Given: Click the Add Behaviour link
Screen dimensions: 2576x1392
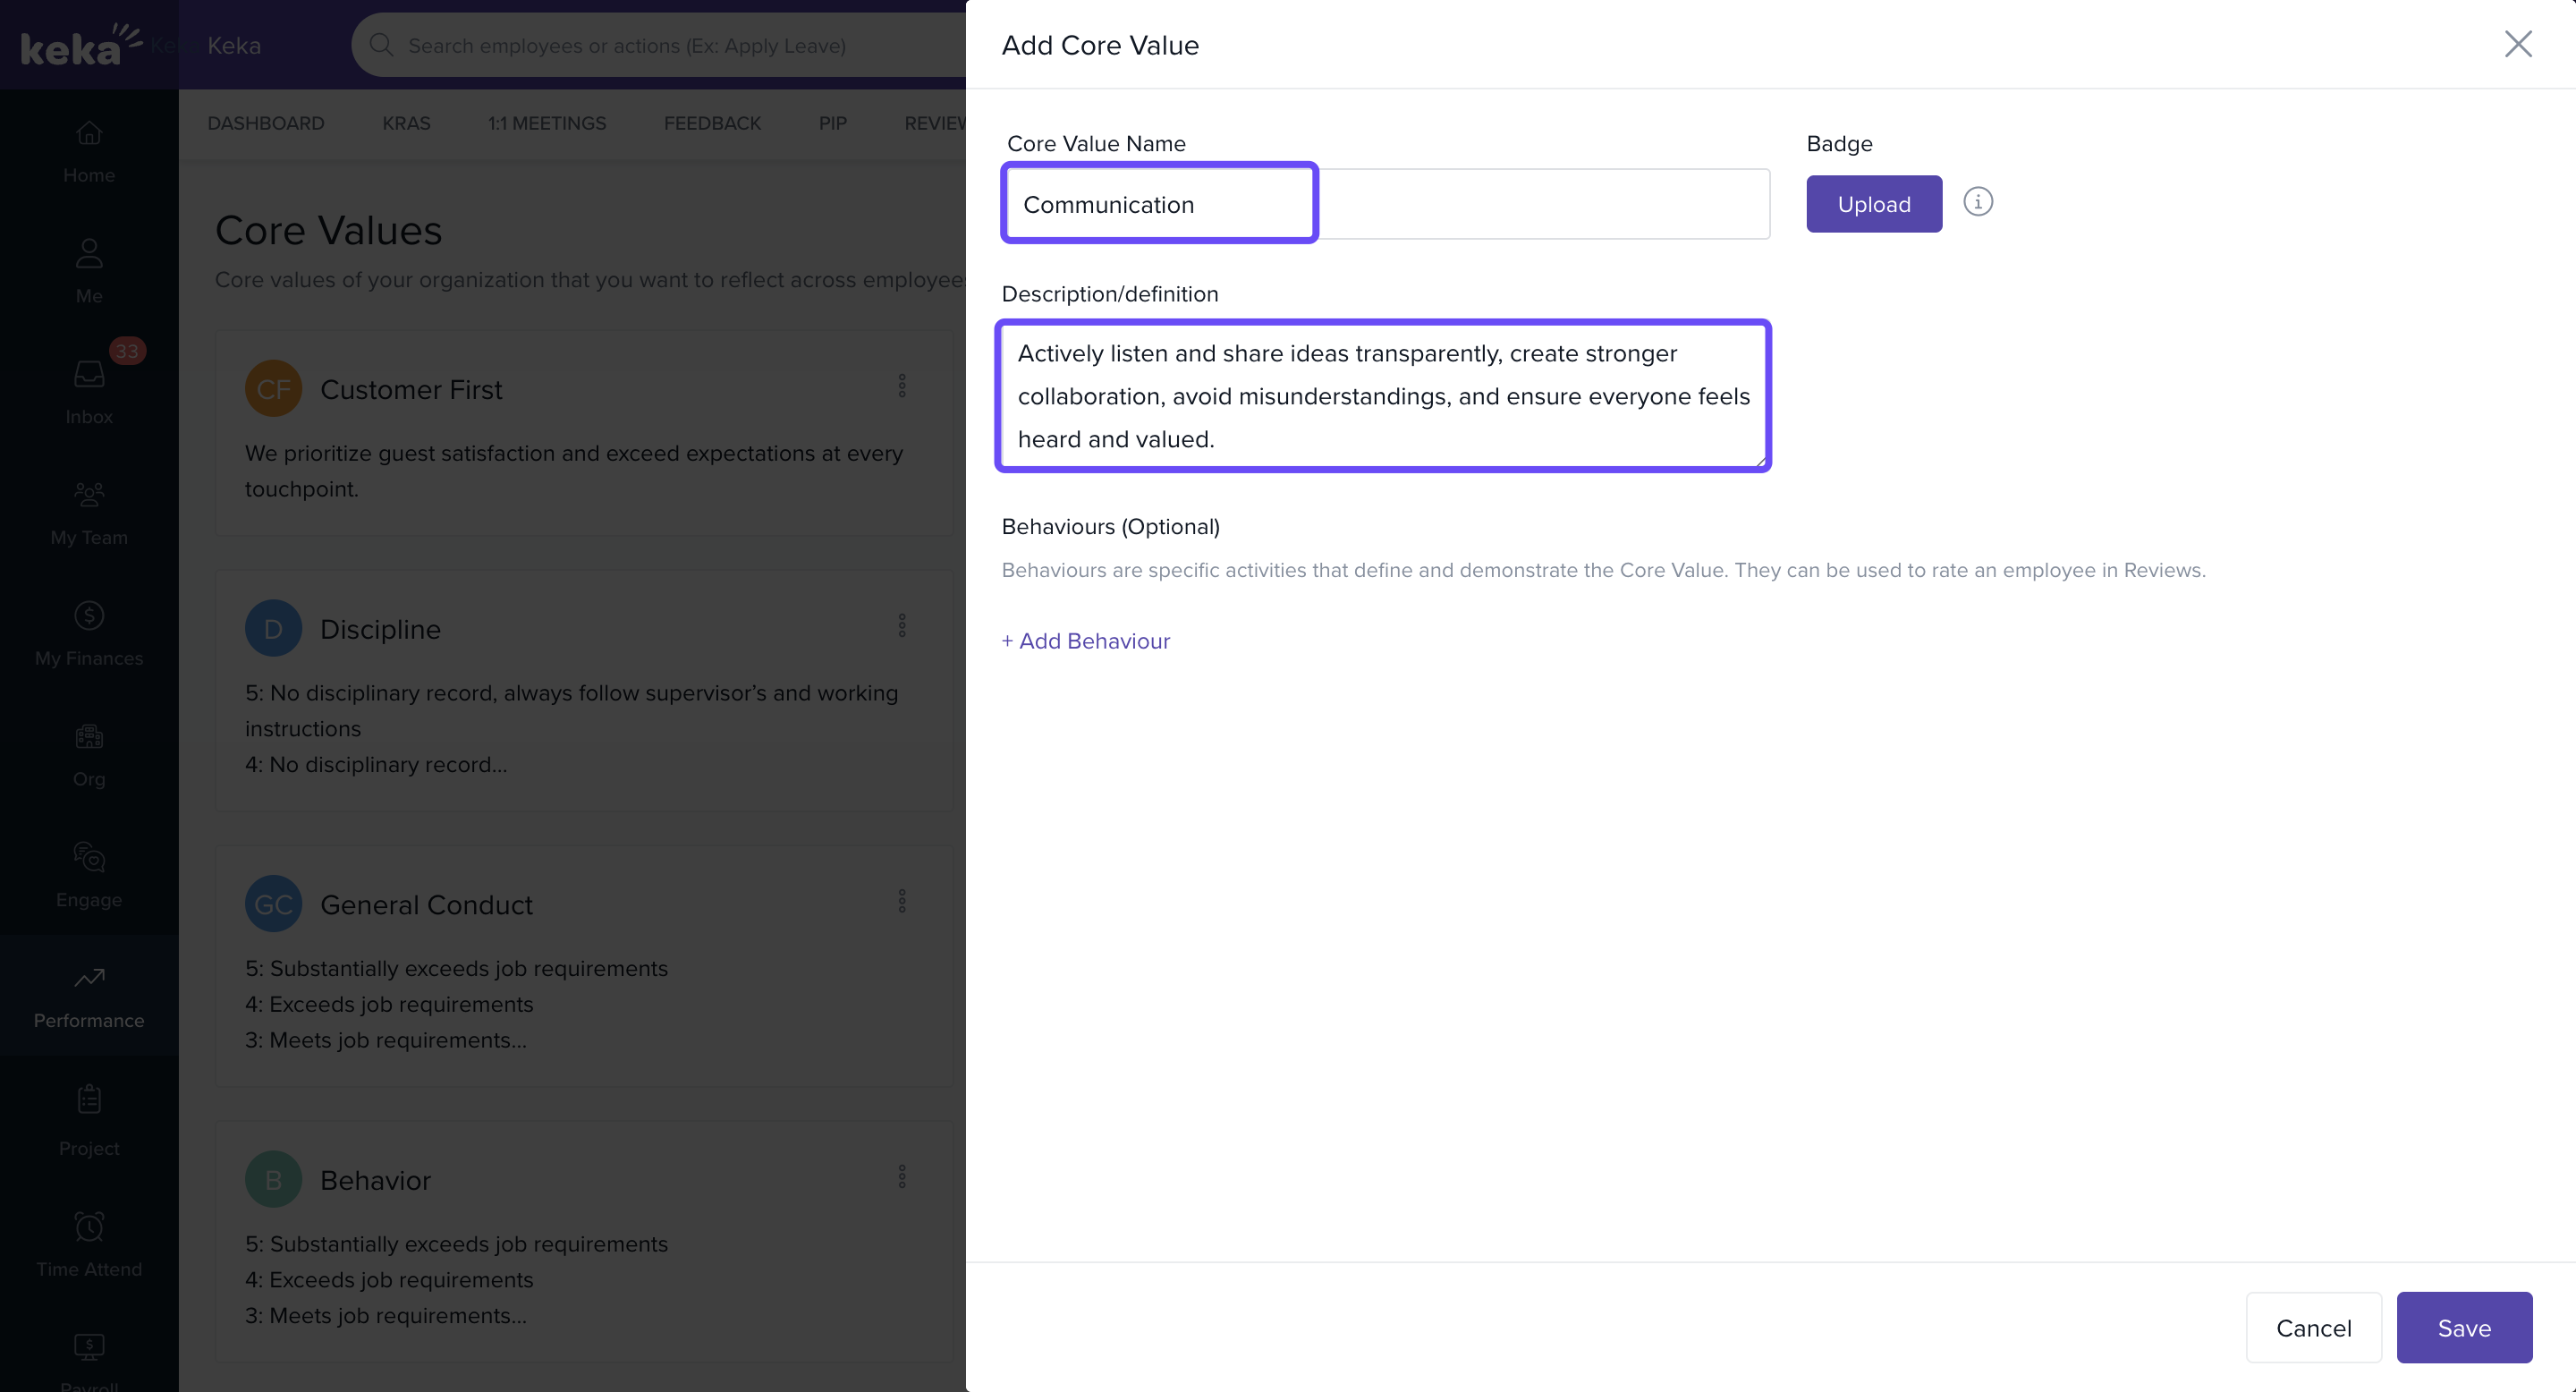Looking at the screenshot, I should [1086, 641].
